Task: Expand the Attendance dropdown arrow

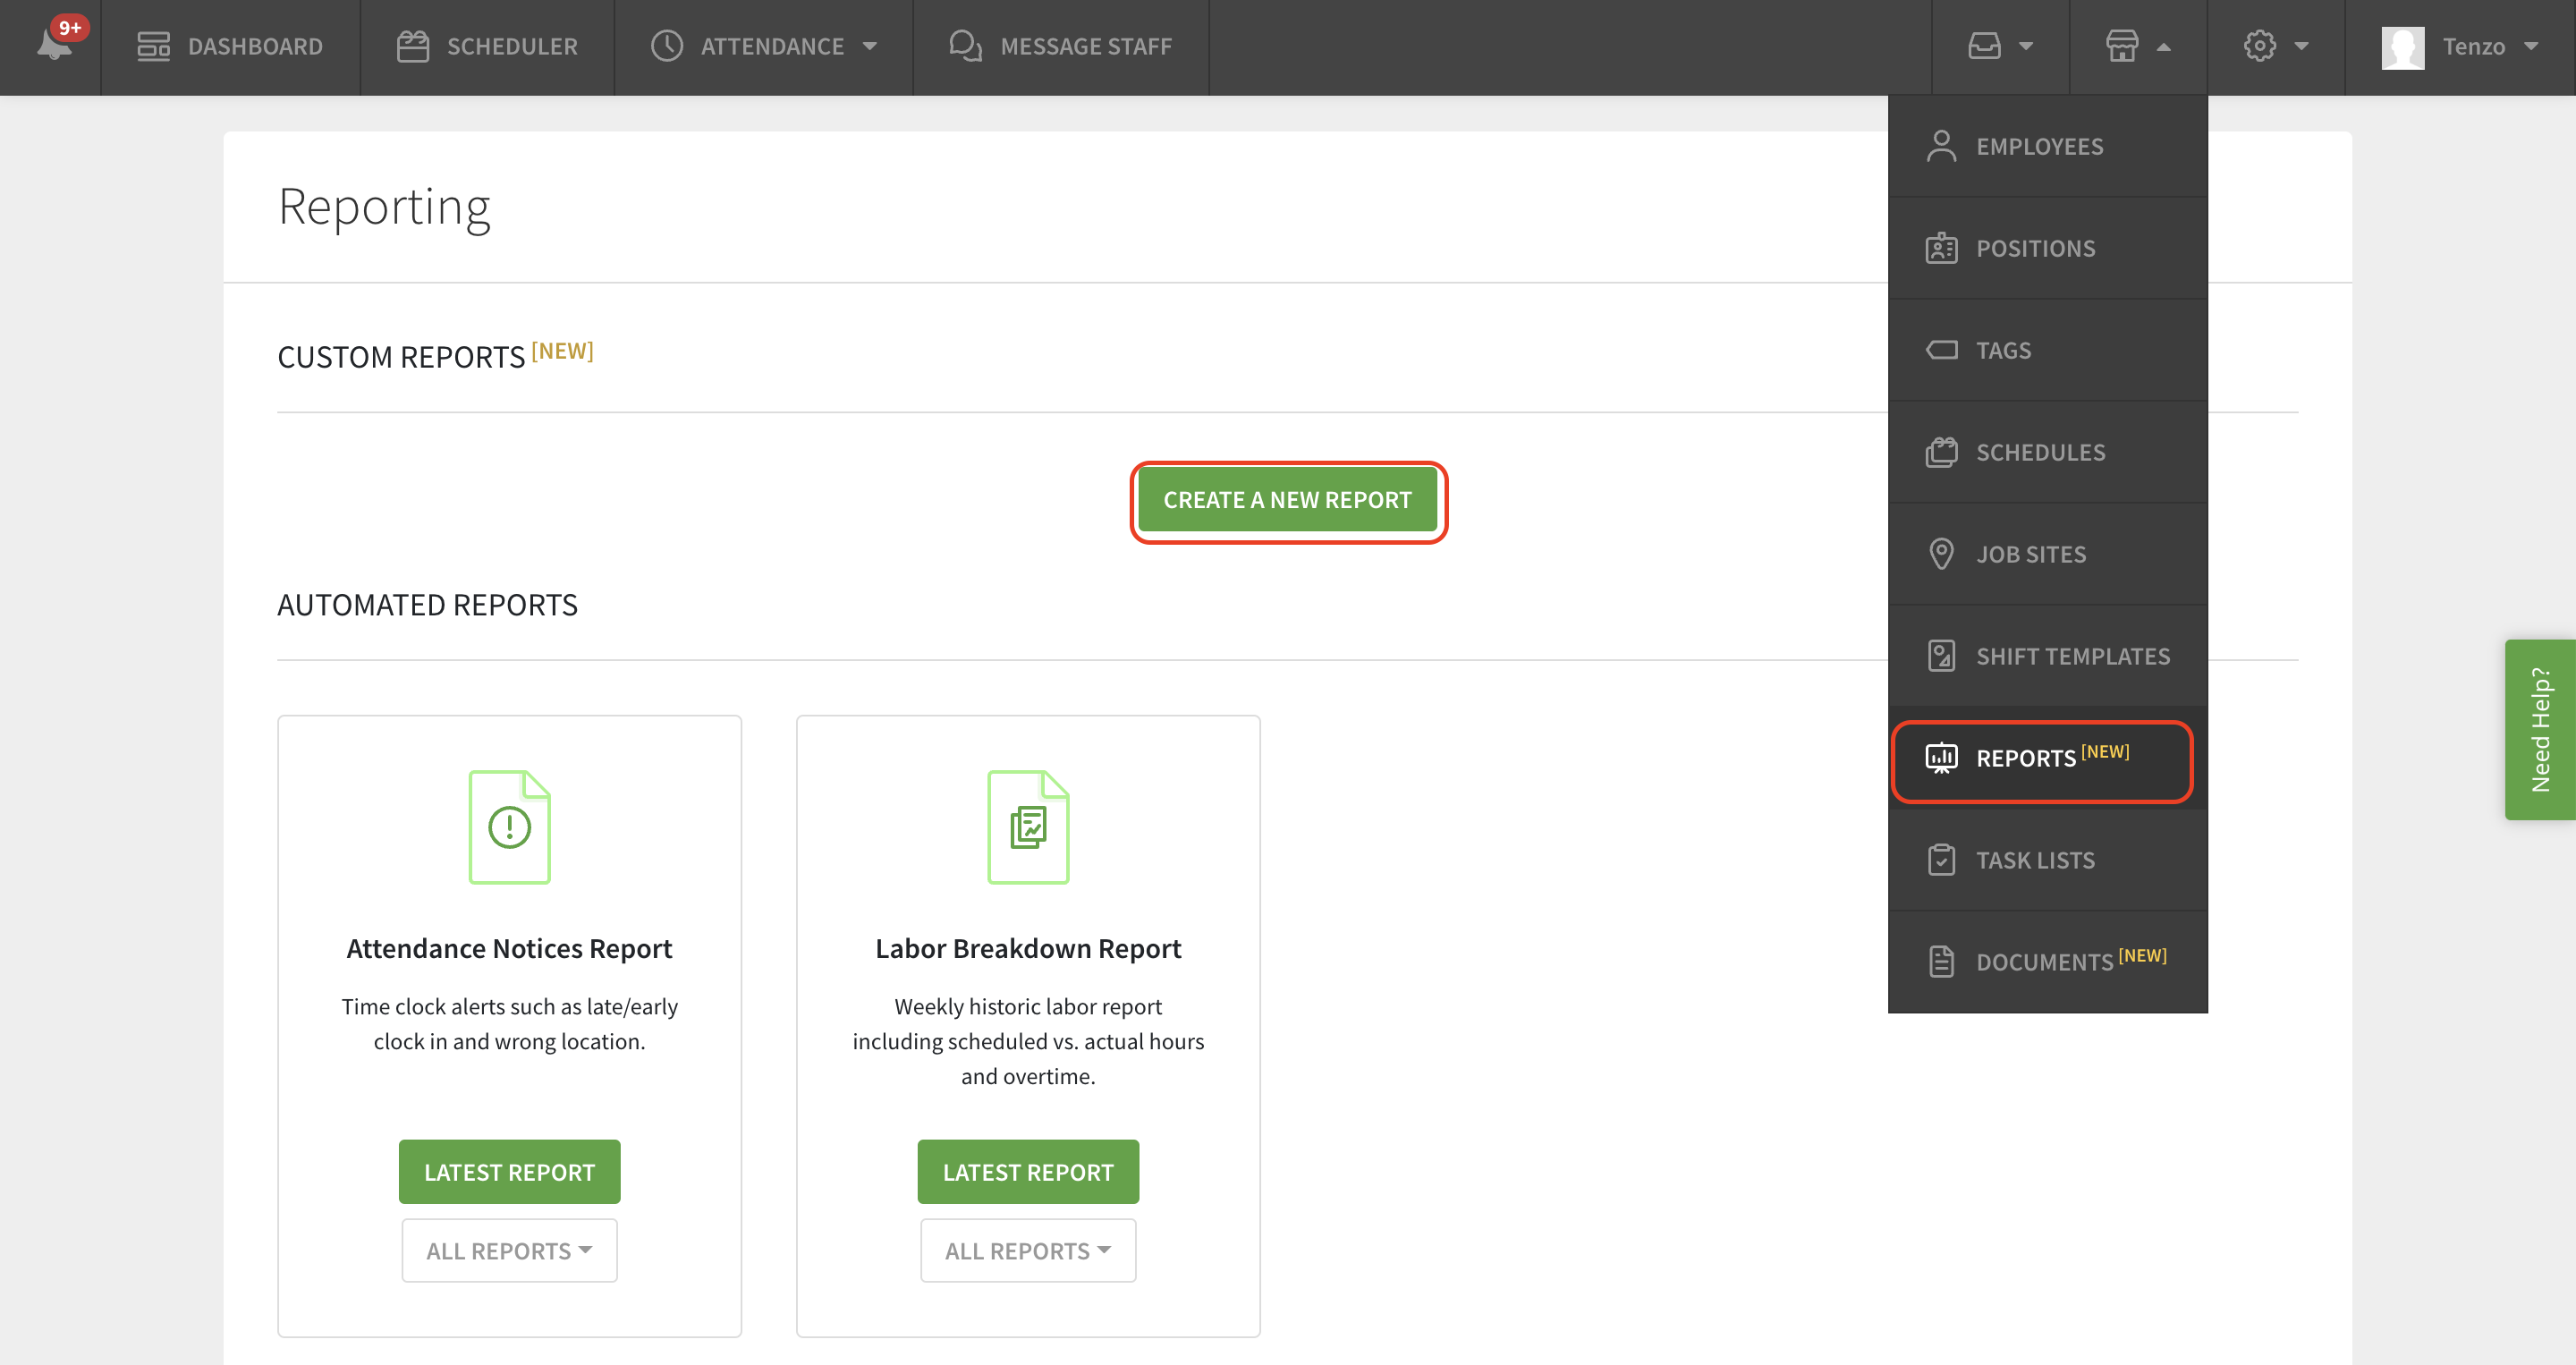Action: click(x=870, y=46)
